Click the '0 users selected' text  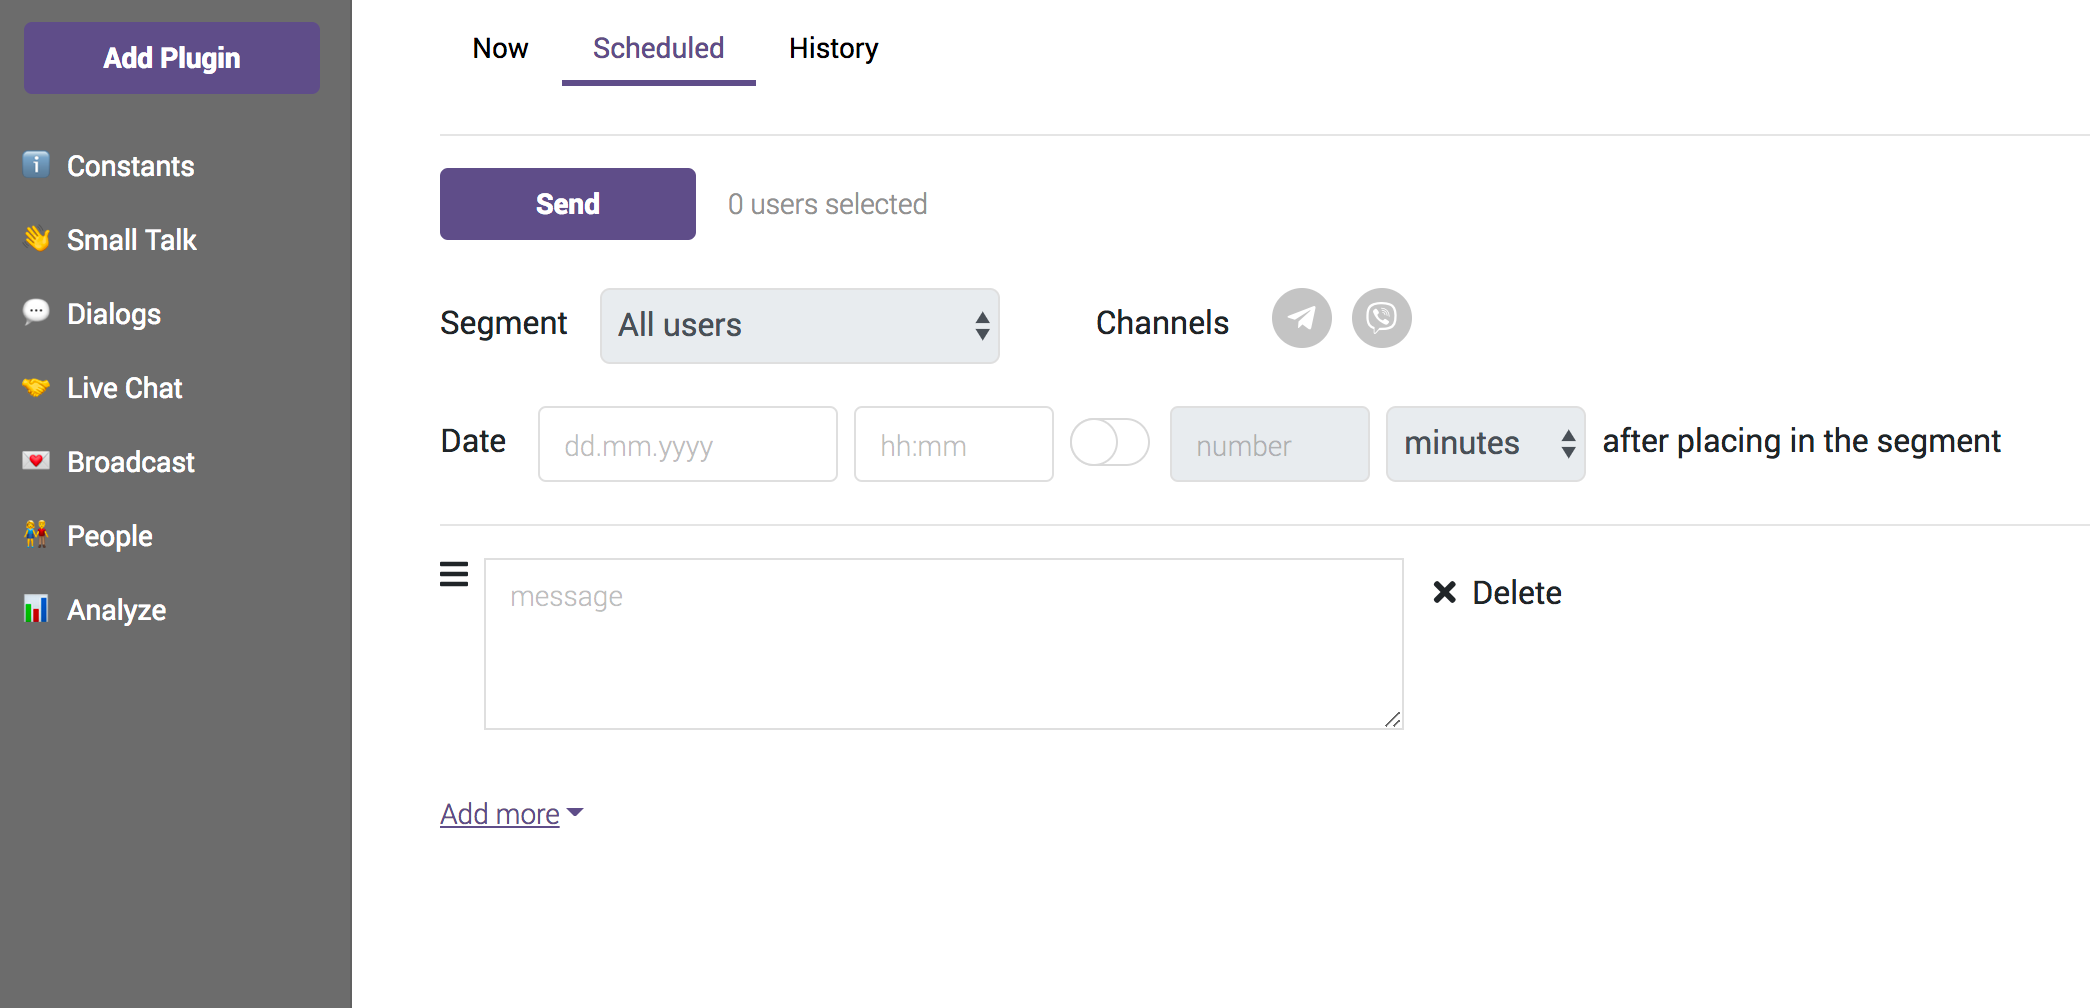click(827, 204)
